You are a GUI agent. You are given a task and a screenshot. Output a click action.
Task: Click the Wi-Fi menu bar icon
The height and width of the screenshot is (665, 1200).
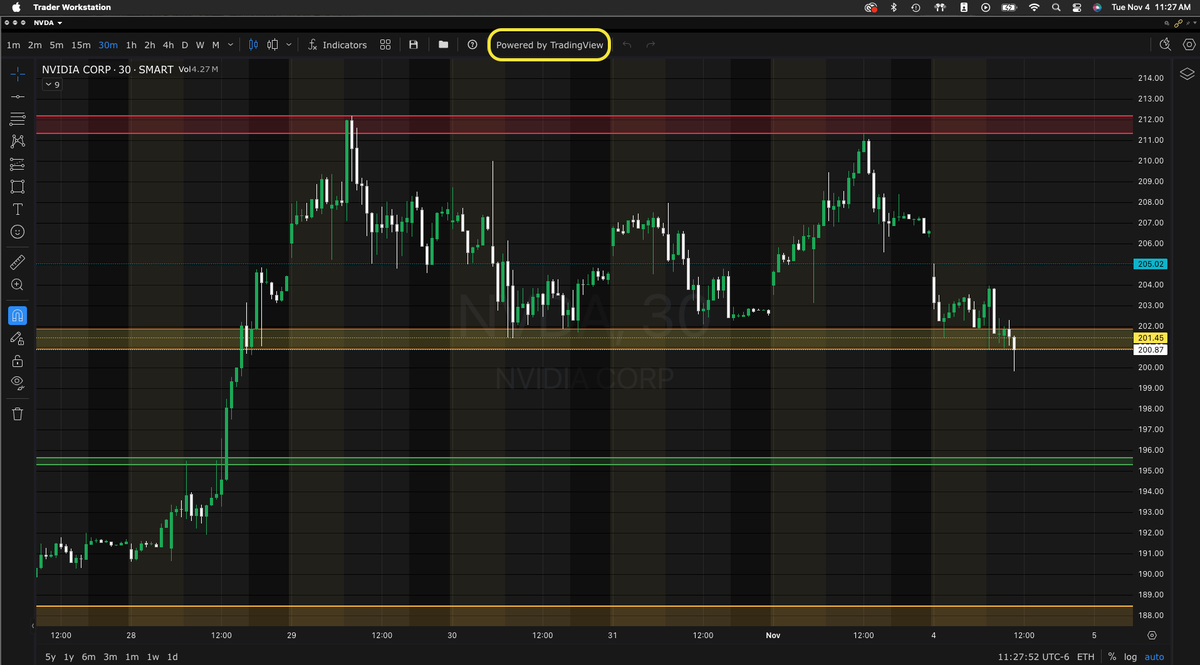coord(1034,7)
